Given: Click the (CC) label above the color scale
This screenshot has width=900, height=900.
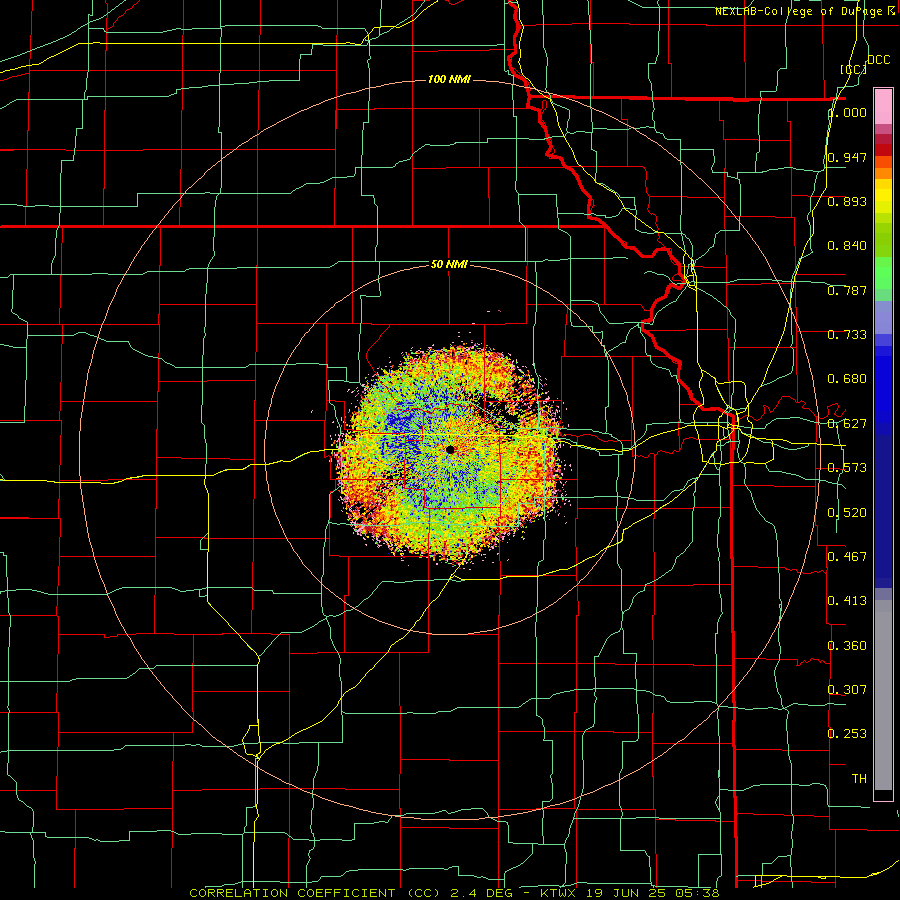Looking at the screenshot, I should [x=854, y=69].
